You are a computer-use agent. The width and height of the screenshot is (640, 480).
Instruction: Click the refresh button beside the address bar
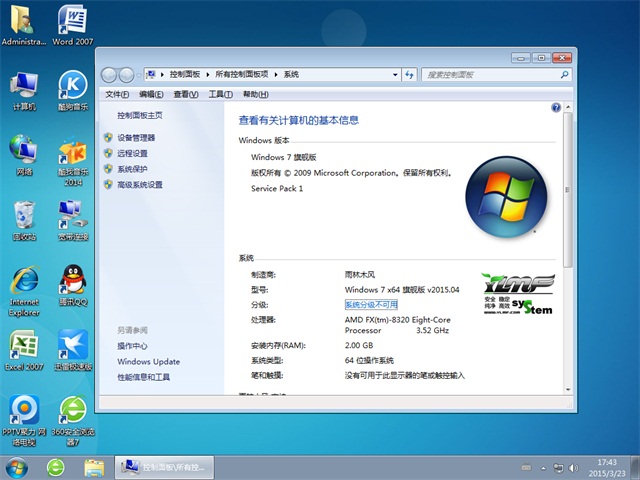pos(409,75)
